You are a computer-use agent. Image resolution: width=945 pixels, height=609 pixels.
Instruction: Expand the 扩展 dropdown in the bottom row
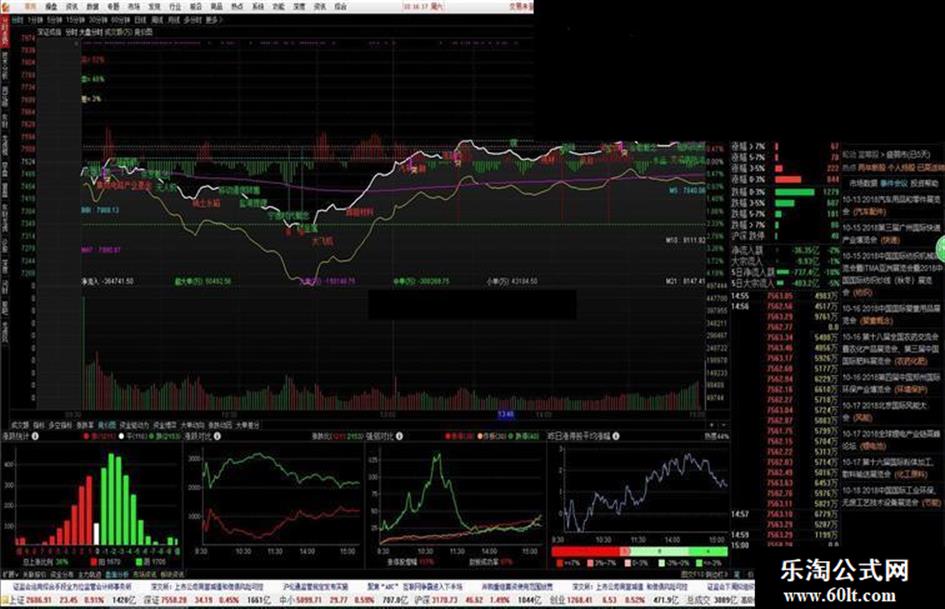click(x=10, y=575)
